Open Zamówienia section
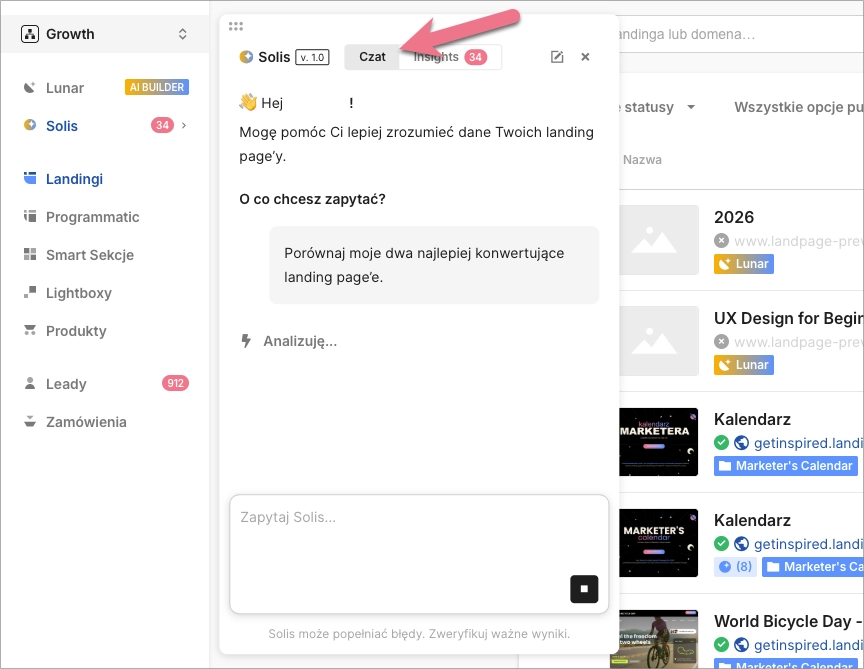Image resolution: width=864 pixels, height=669 pixels. [x=86, y=422]
